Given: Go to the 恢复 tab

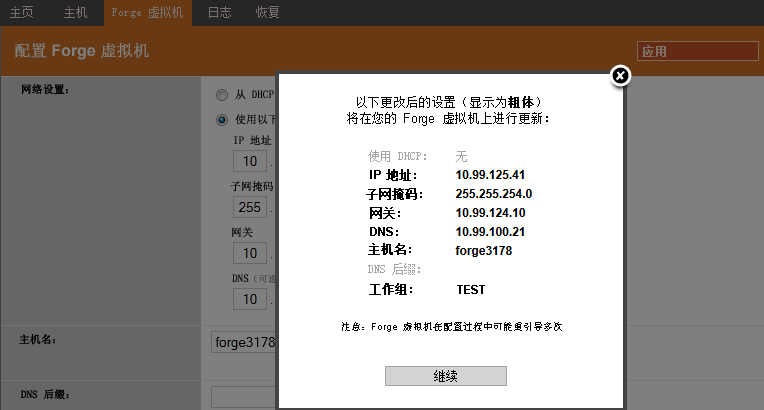Looking at the screenshot, I should point(267,13).
